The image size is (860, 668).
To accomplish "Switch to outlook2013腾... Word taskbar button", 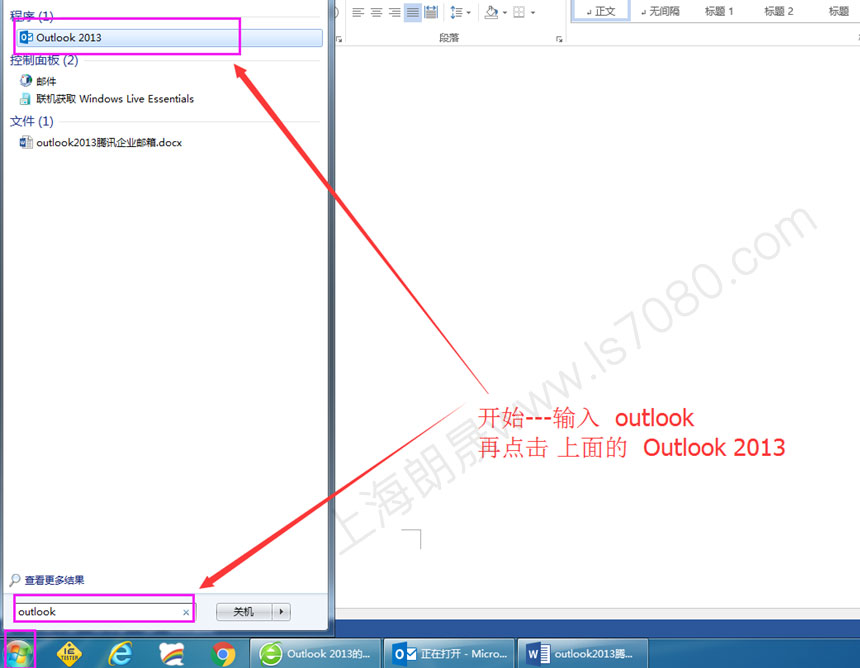I will pos(582,654).
